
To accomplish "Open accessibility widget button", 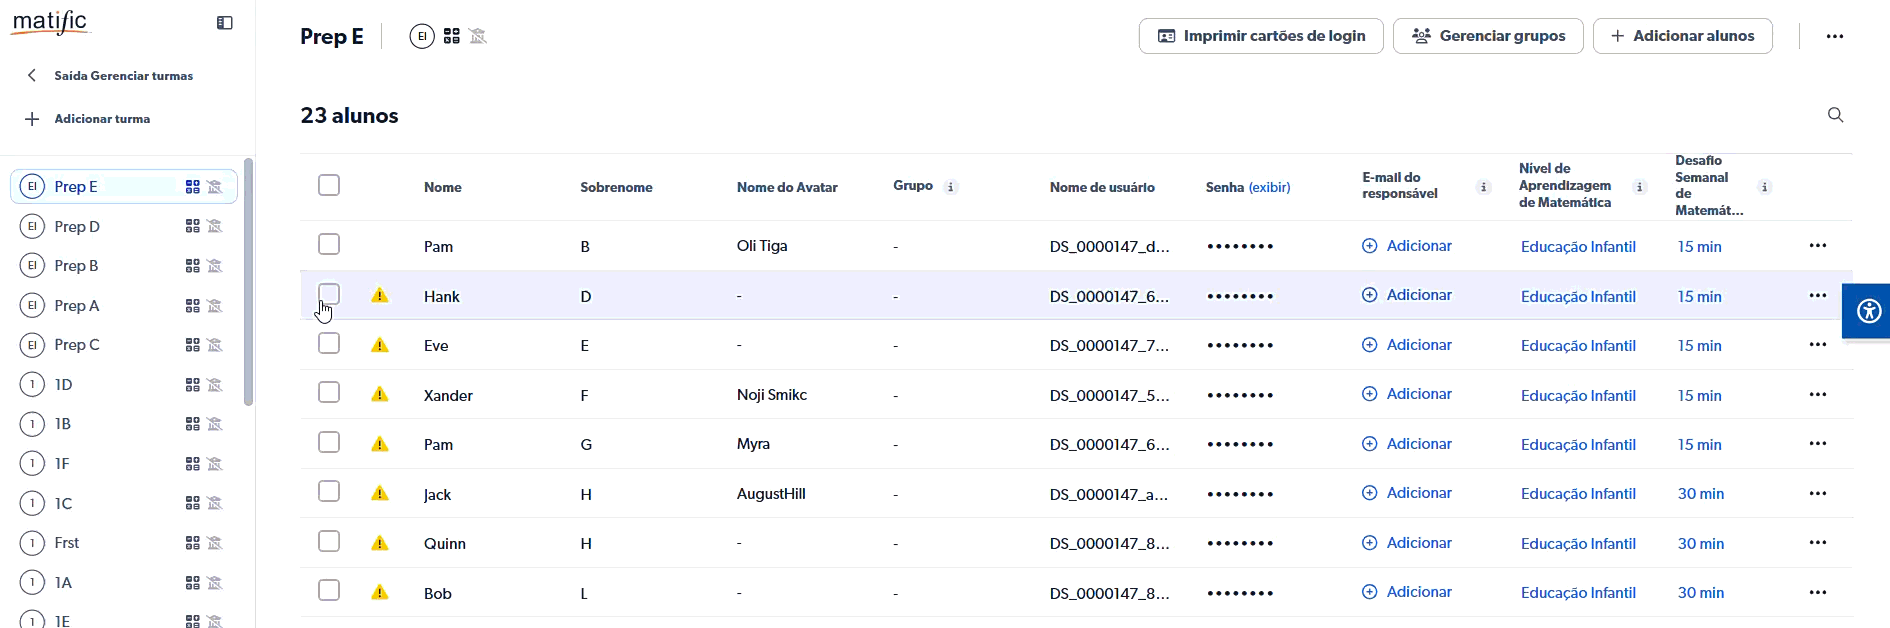I will pyautogui.click(x=1868, y=311).
